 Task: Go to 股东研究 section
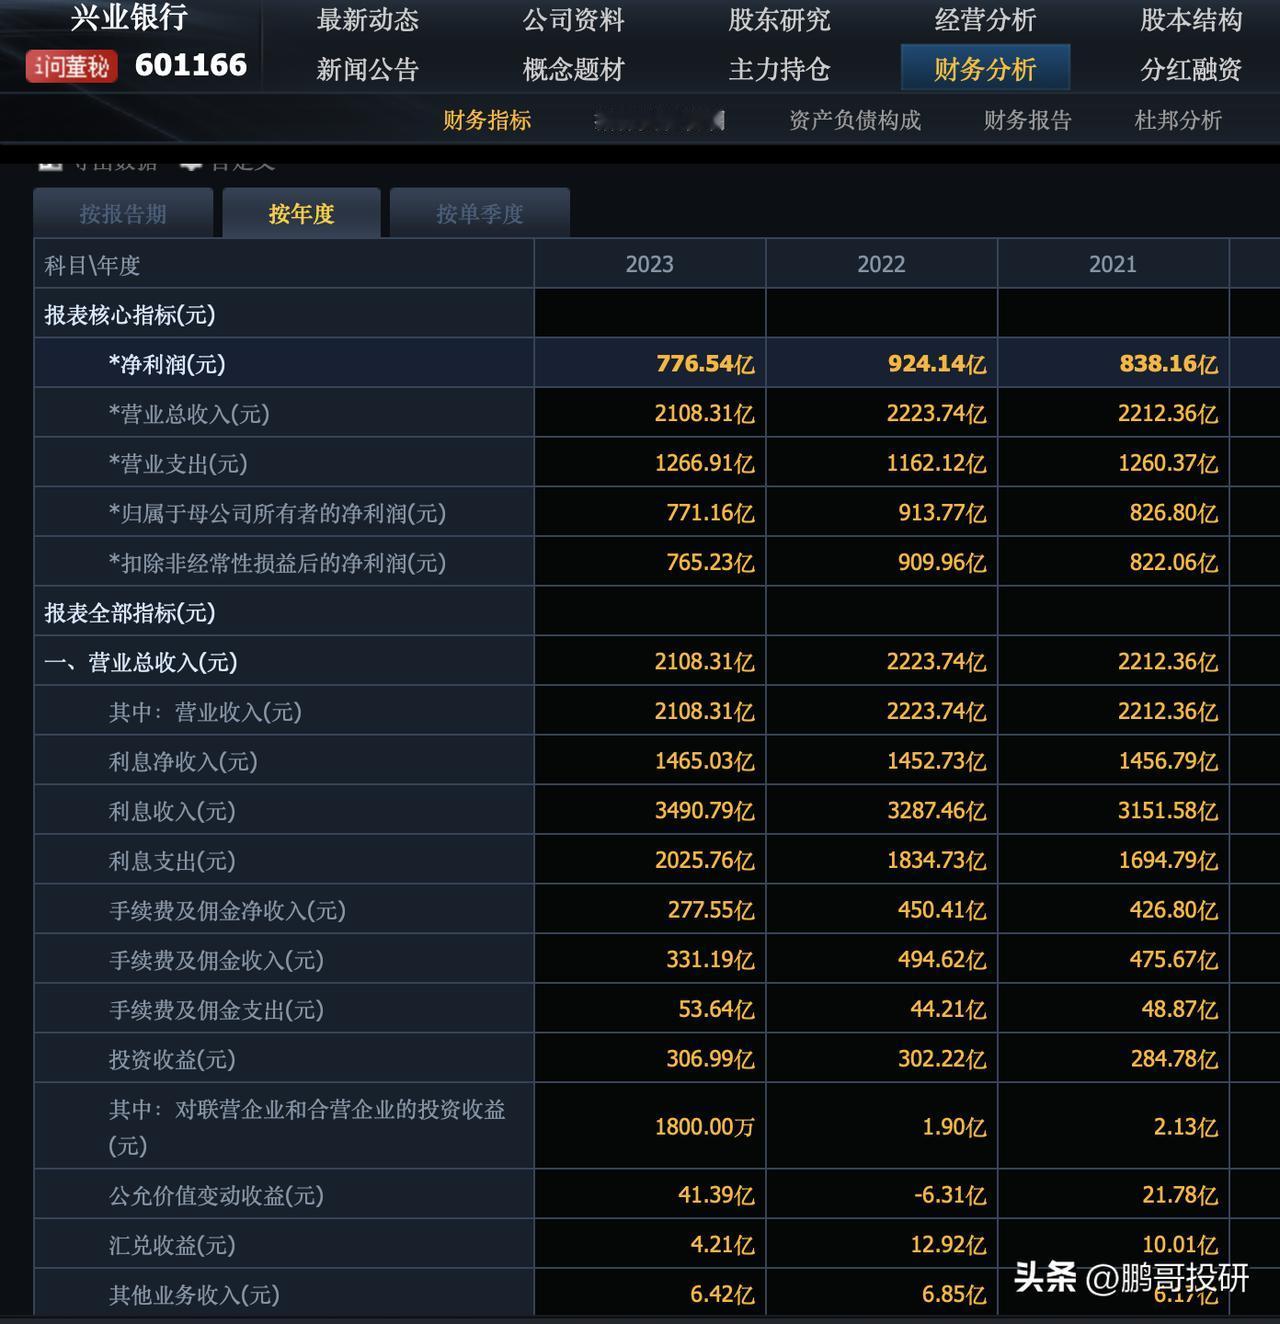point(779,20)
